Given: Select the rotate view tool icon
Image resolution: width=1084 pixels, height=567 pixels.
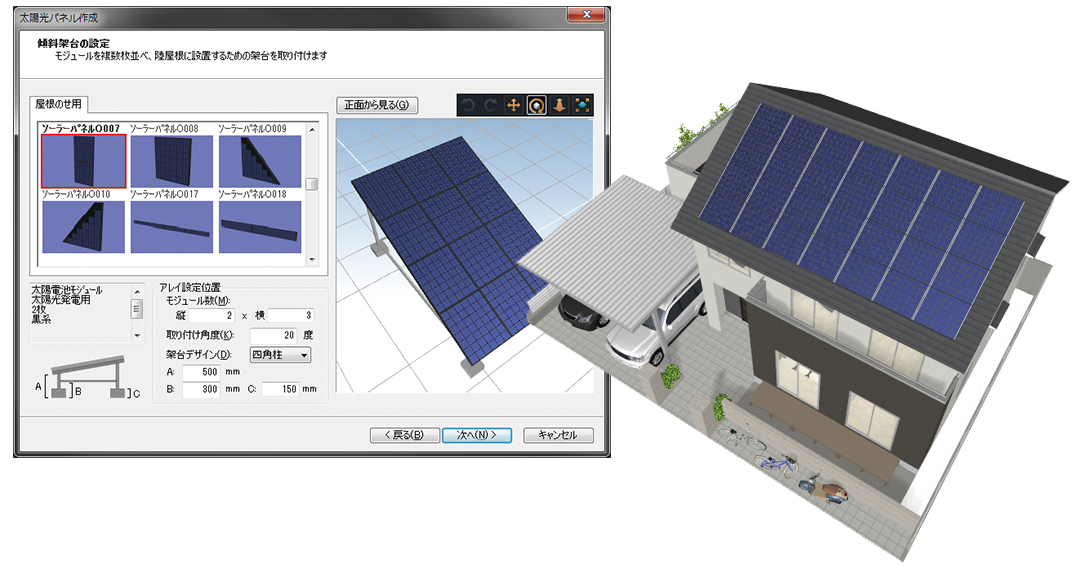Looking at the screenshot, I should click(537, 105).
